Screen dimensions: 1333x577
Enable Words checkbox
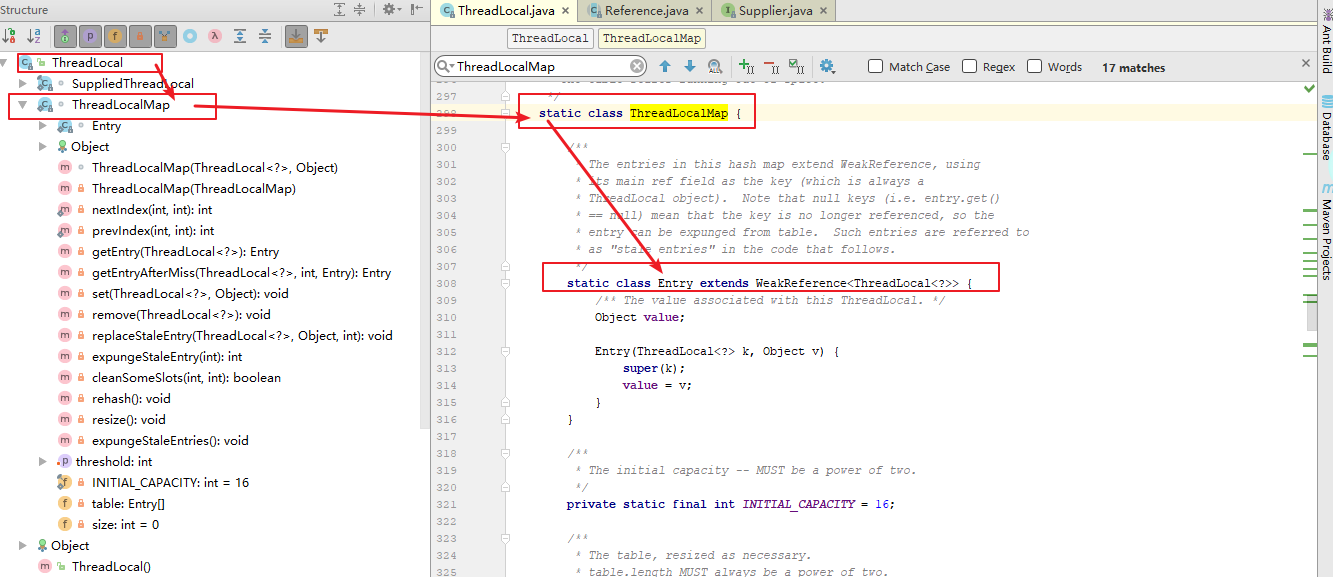pyautogui.click(x=1035, y=66)
